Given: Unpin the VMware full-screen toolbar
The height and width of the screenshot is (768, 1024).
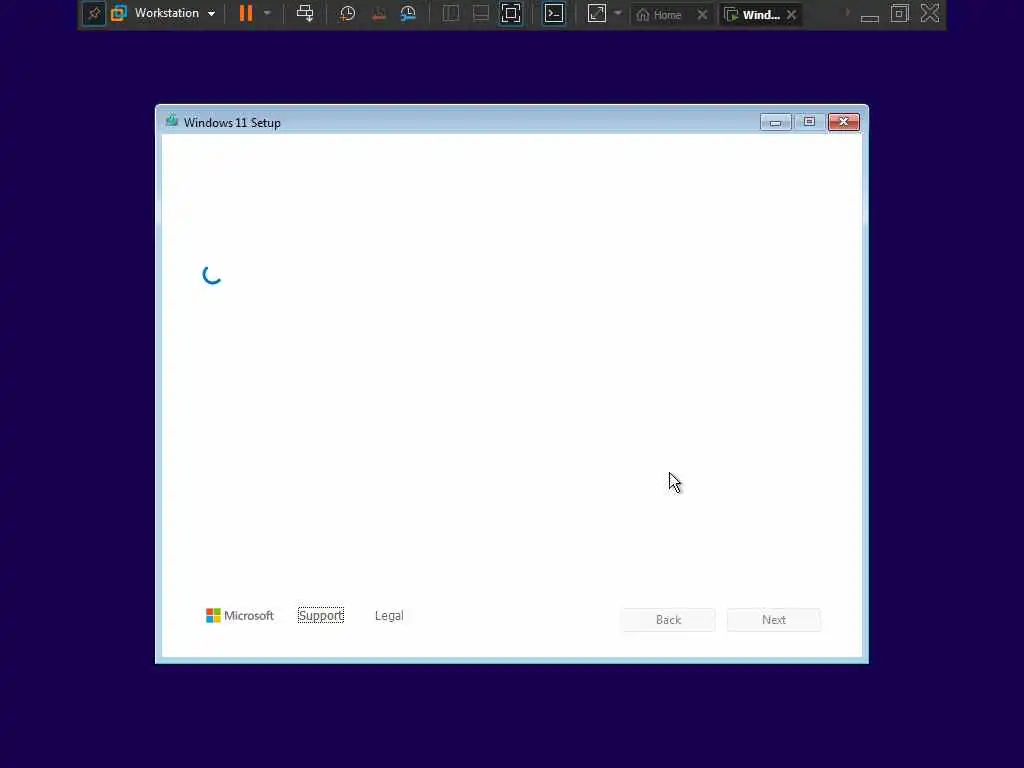Looking at the screenshot, I should [94, 14].
